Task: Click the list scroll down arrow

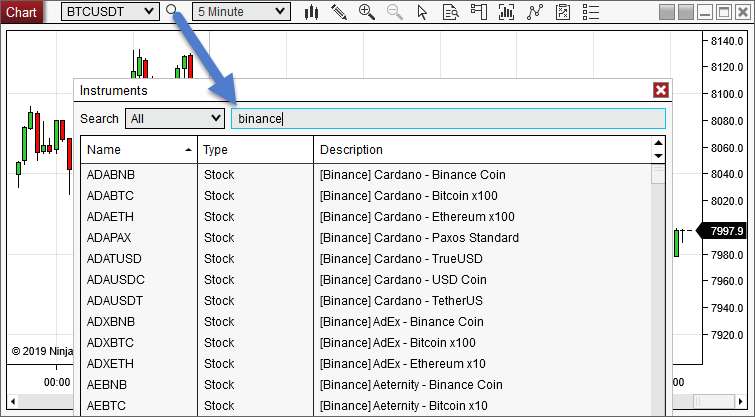Action: (658, 156)
